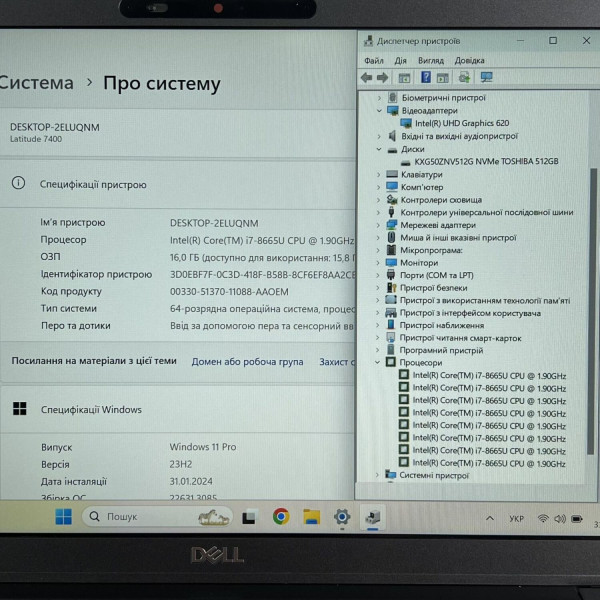The height and width of the screenshot is (600, 600).
Task: Open File Explorer from taskbar
Action: pos(311,517)
